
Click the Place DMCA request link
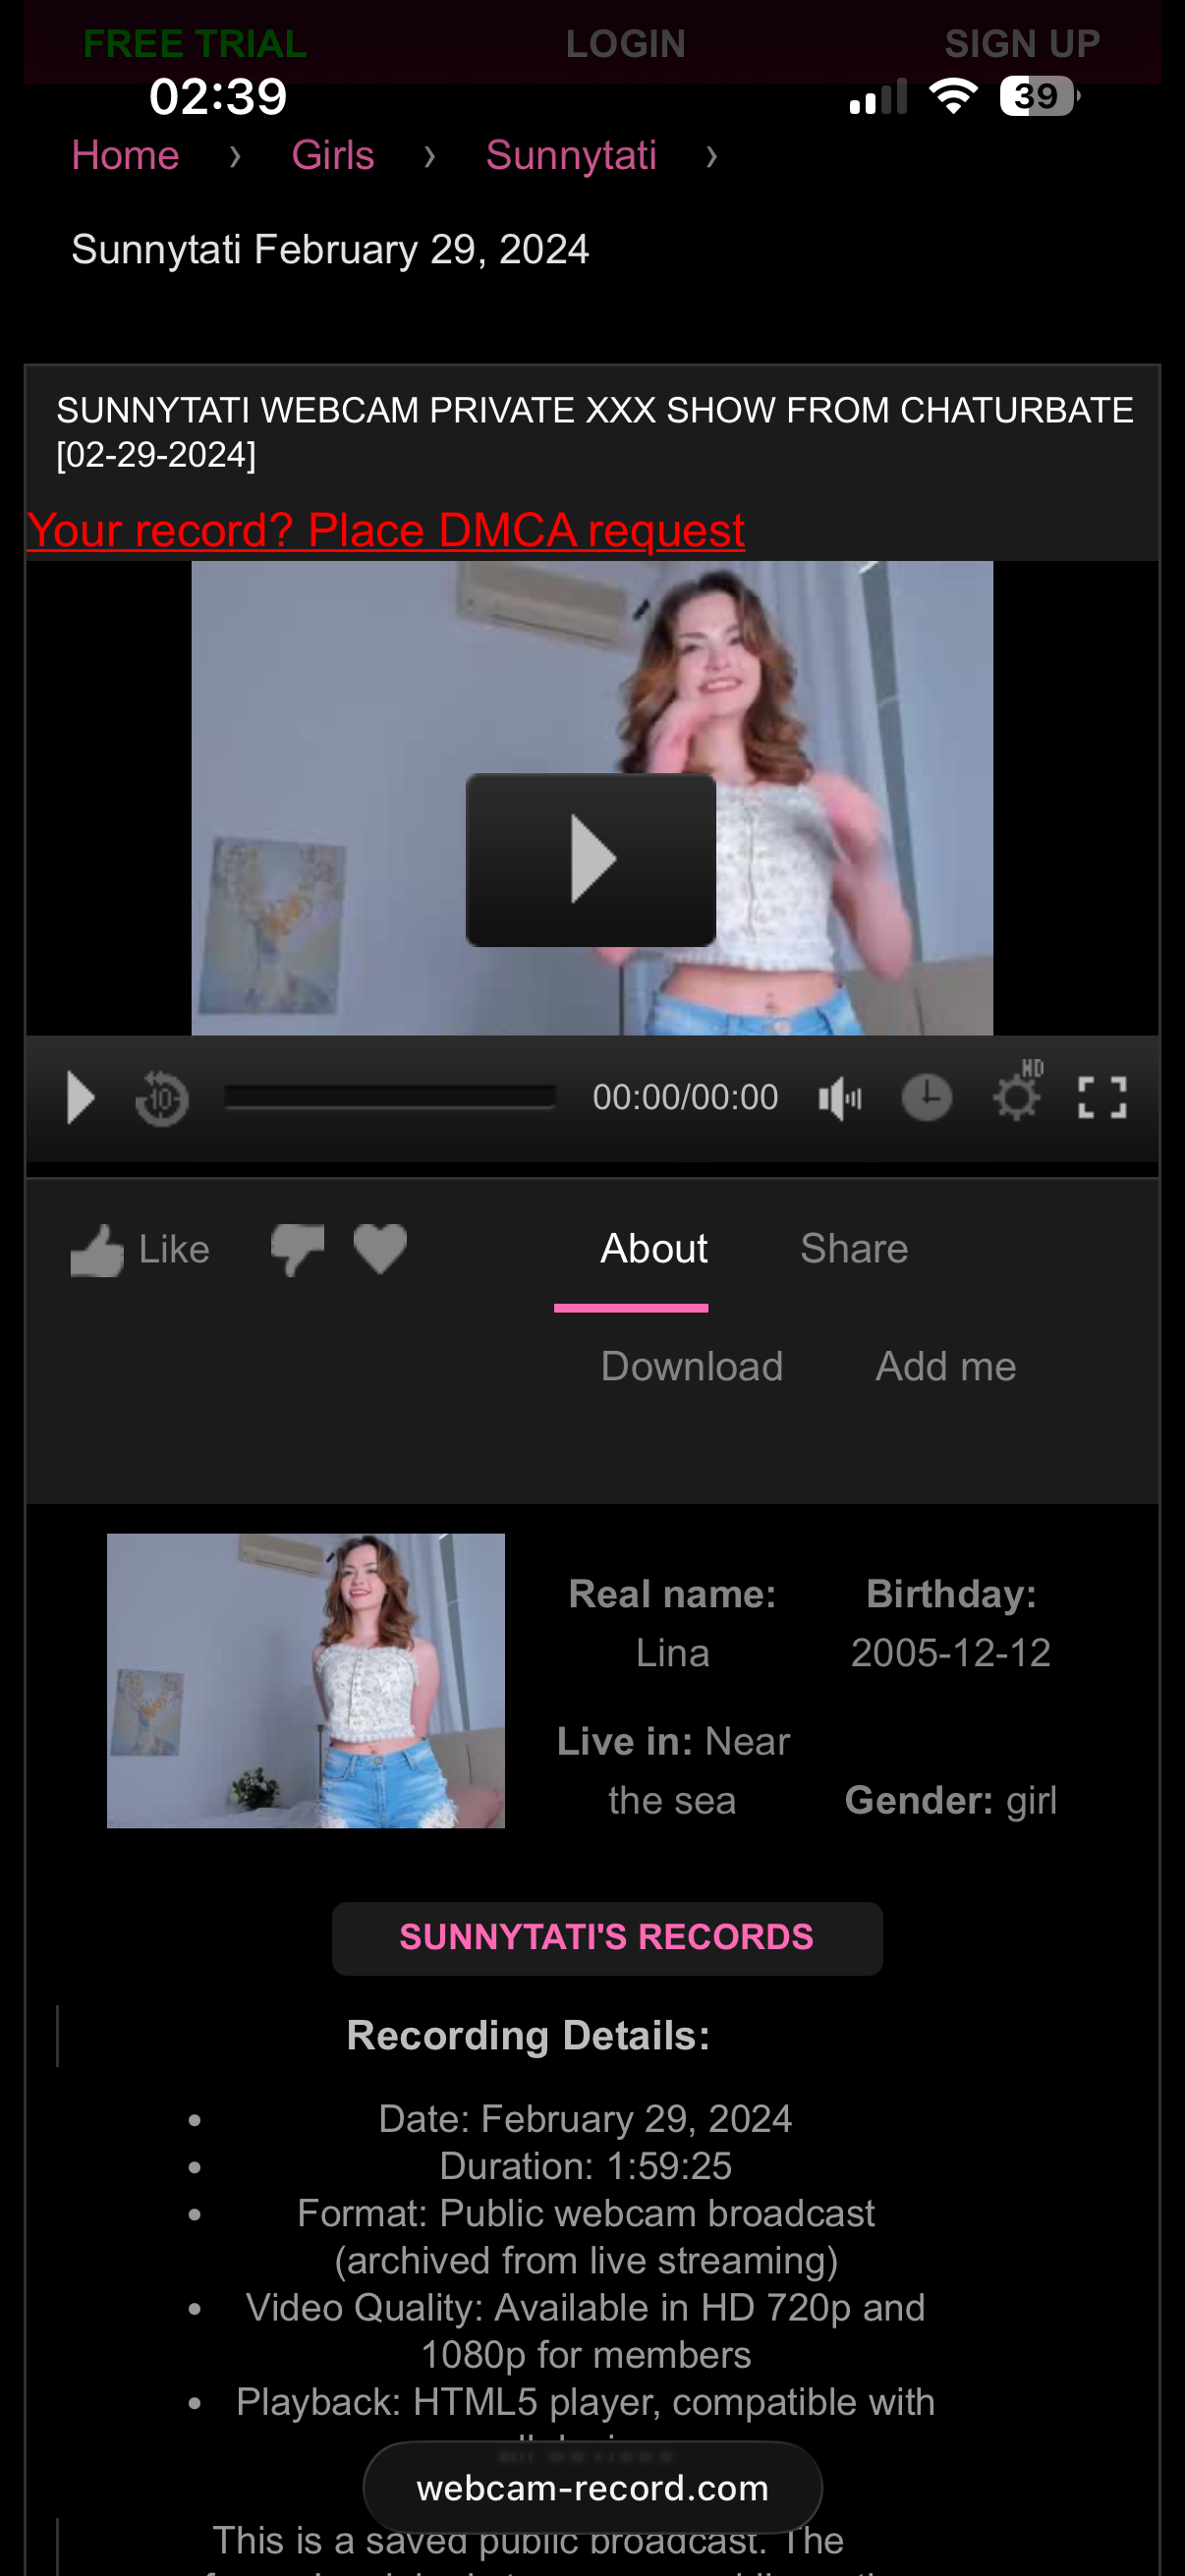point(386,530)
